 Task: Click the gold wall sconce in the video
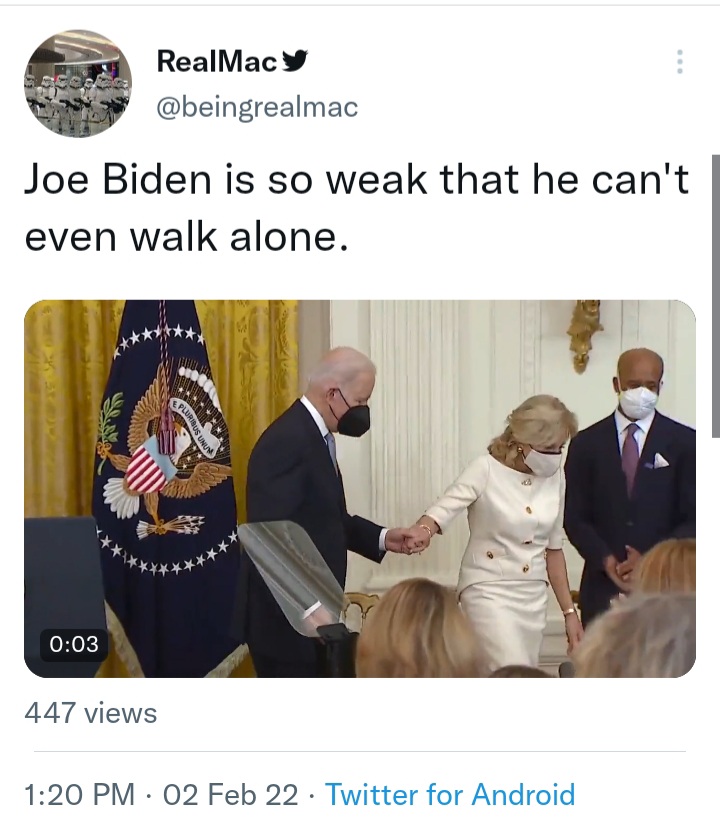(x=584, y=335)
